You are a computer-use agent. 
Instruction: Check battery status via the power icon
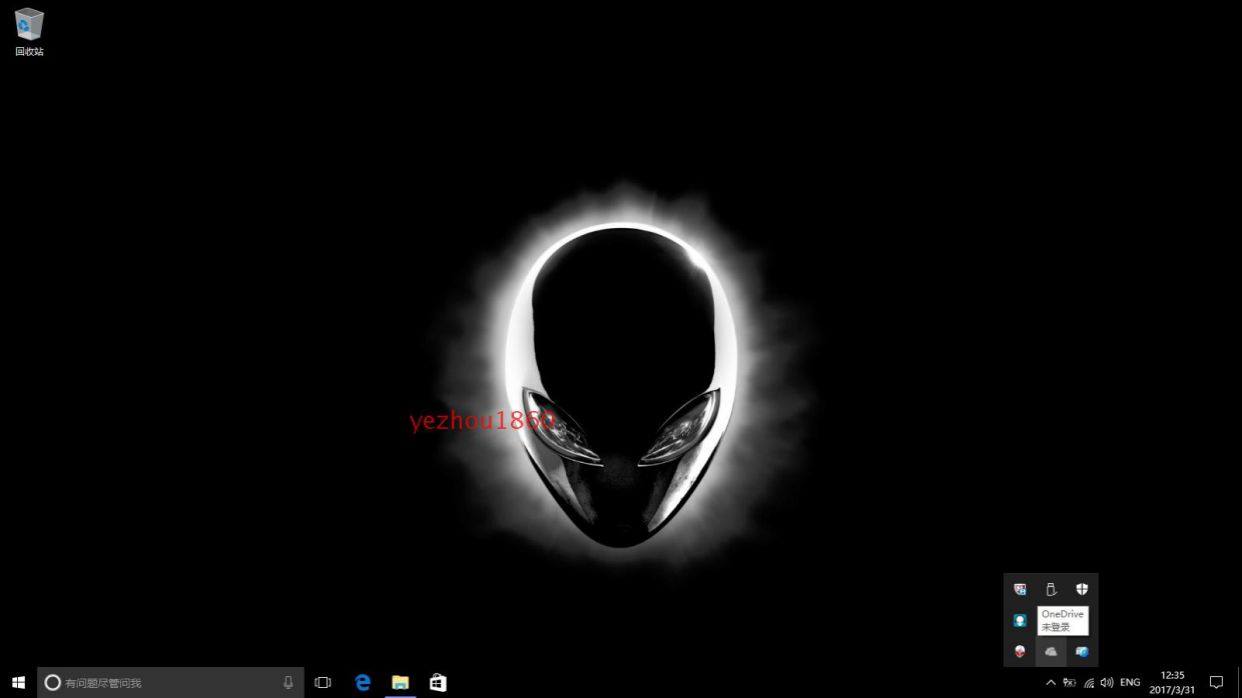[1068, 682]
